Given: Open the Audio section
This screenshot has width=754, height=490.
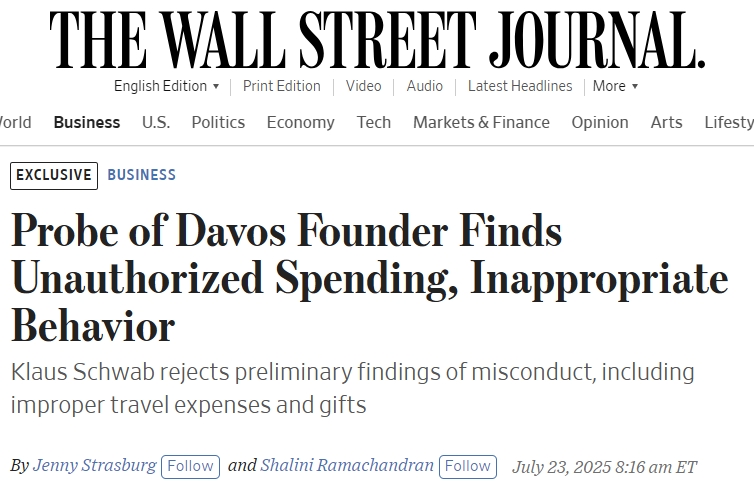Looking at the screenshot, I should (x=424, y=86).
